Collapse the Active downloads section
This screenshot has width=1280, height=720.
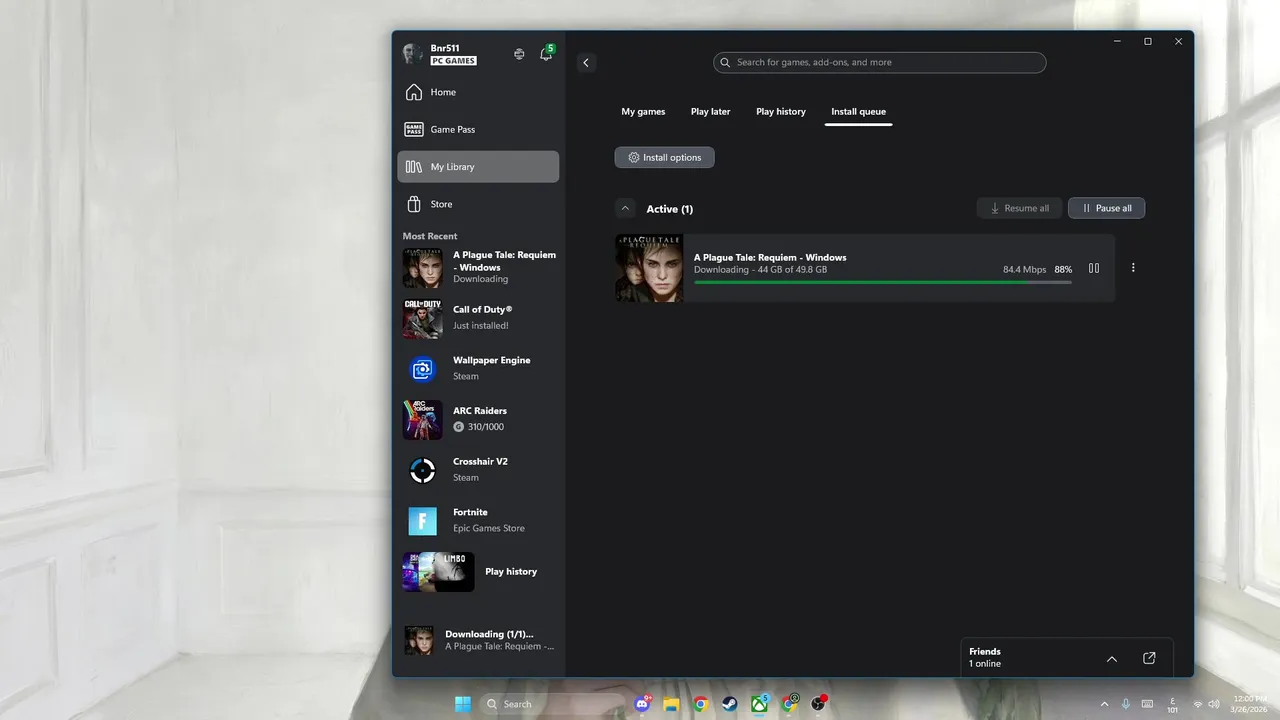coord(625,208)
